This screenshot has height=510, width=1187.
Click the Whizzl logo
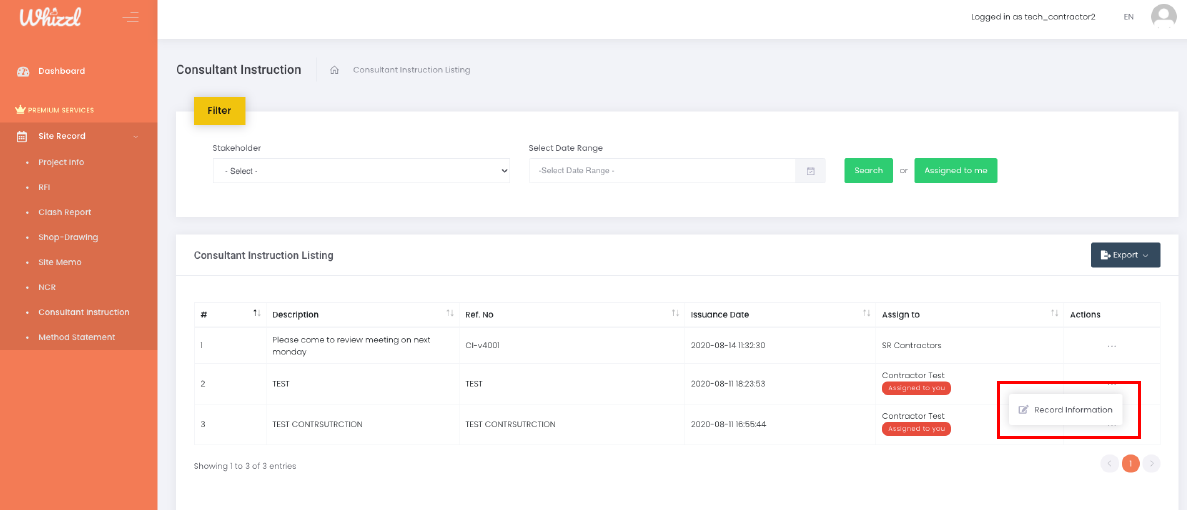tap(50, 17)
